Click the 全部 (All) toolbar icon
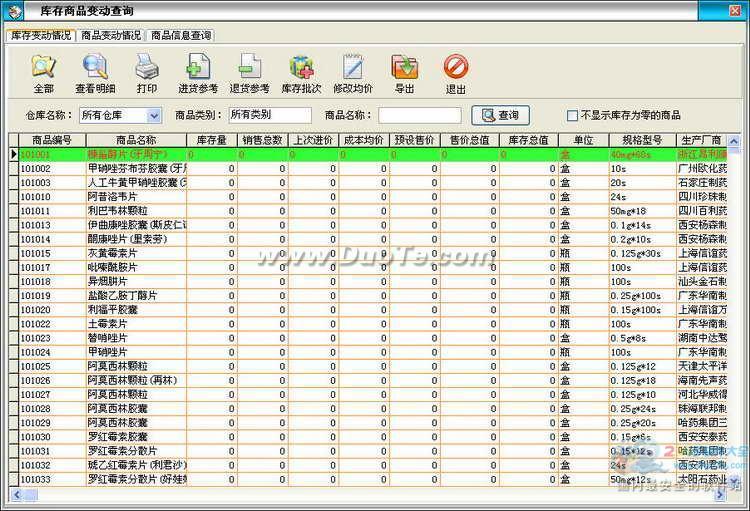Viewport: 750px width, 511px height. click(x=43, y=68)
